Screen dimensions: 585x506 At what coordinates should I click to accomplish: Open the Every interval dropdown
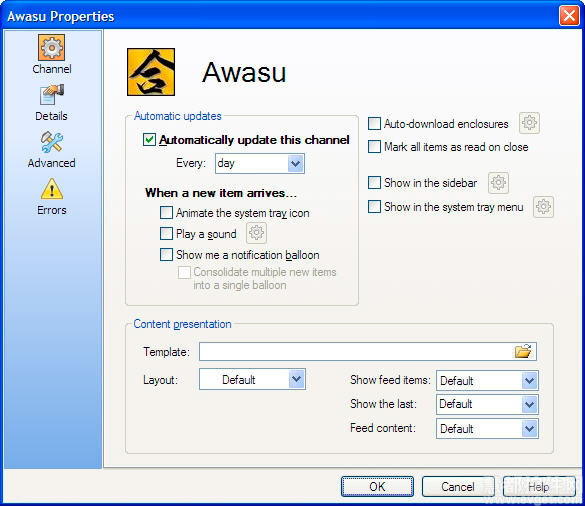click(x=260, y=163)
